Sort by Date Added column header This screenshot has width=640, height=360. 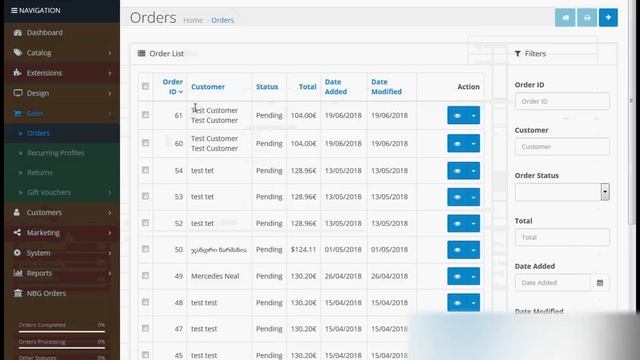pyautogui.click(x=336, y=87)
